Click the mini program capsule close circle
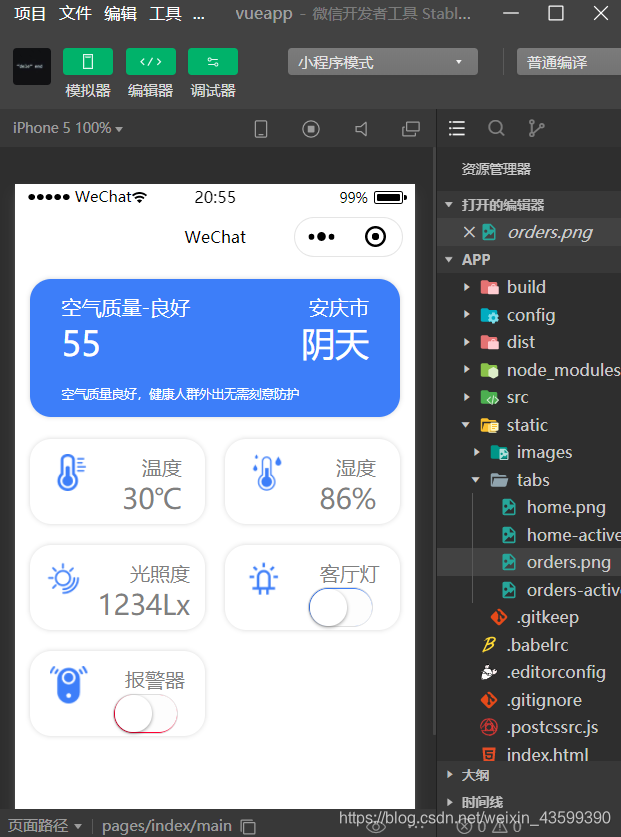This screenshot has height=837, width=621. (x=375, y=236)
